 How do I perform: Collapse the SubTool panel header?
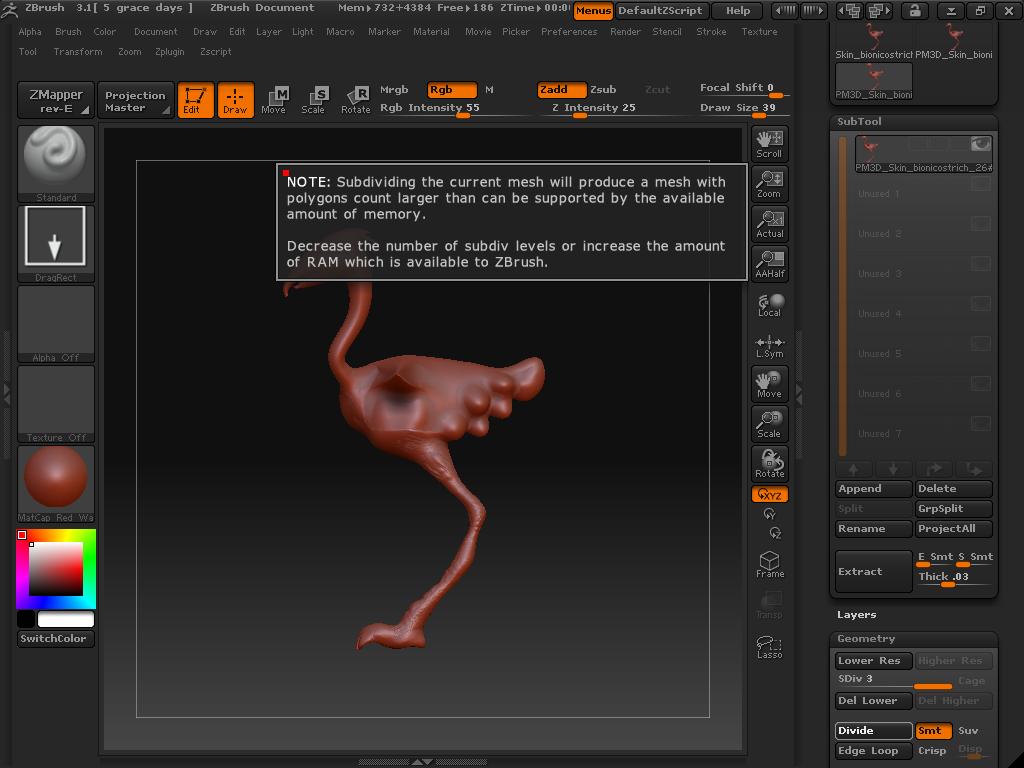click(x=860, y=122)
